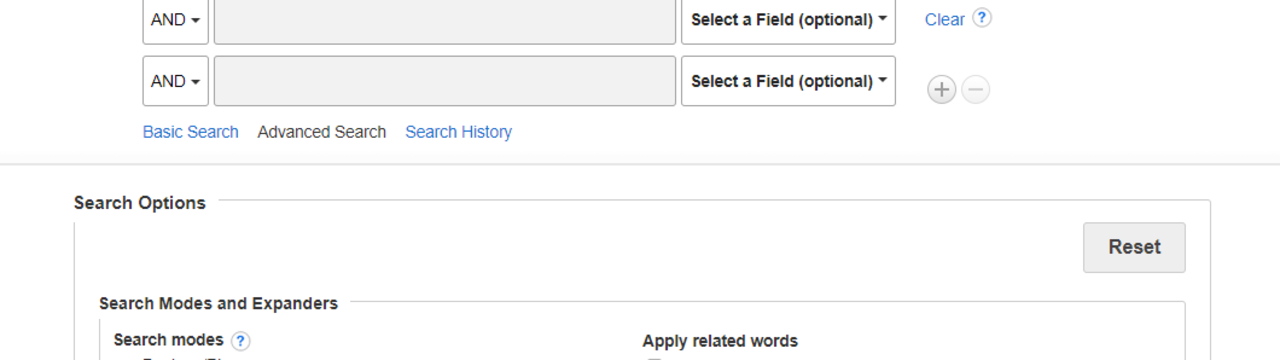Reset the search options
Screen dimensions: 1280x360
pyautogui.click(x=1134, y=247)
